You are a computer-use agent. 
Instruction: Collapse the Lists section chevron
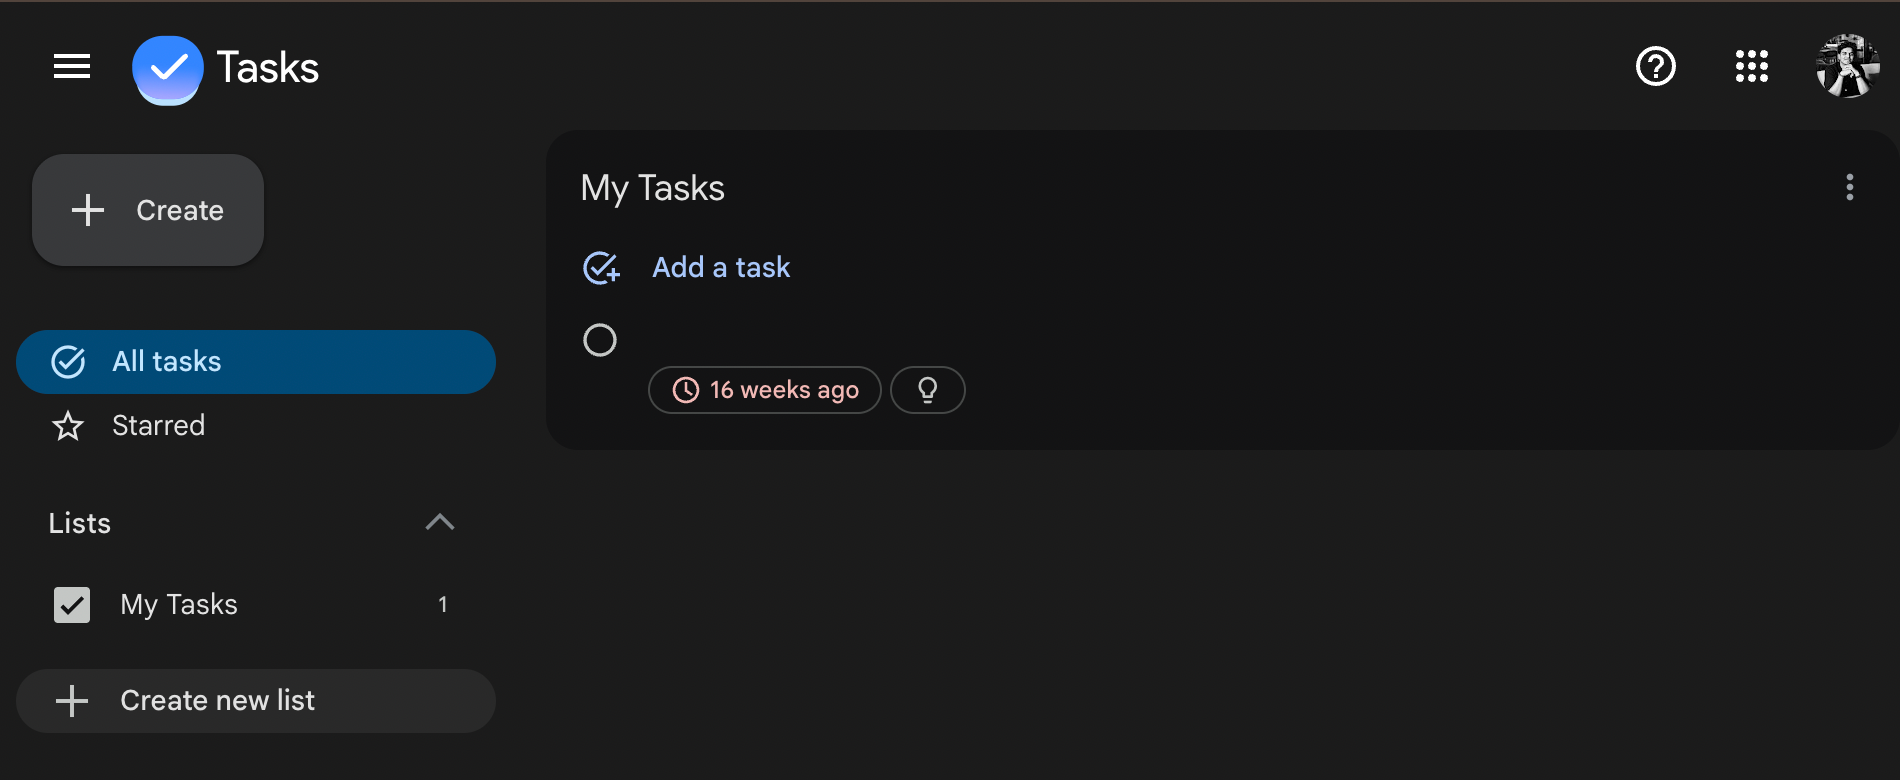(x=440, y=522)
